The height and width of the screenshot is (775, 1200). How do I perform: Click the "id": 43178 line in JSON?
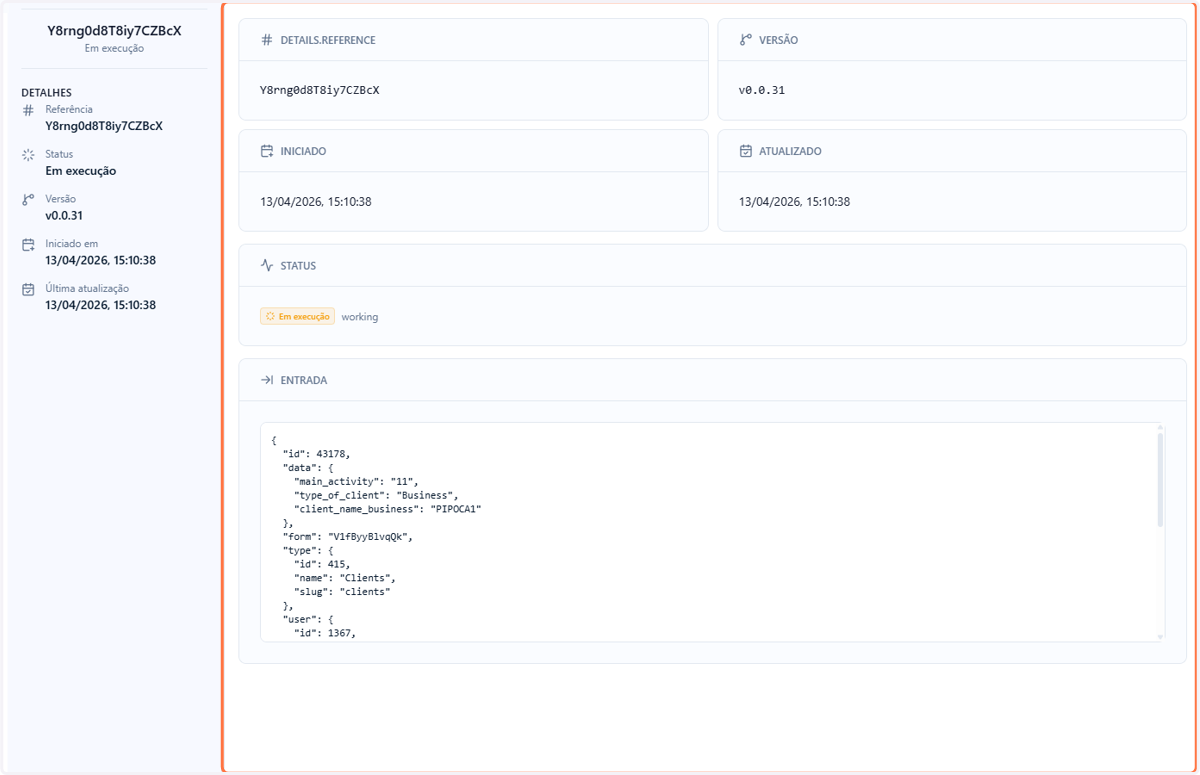coord(317,454)
